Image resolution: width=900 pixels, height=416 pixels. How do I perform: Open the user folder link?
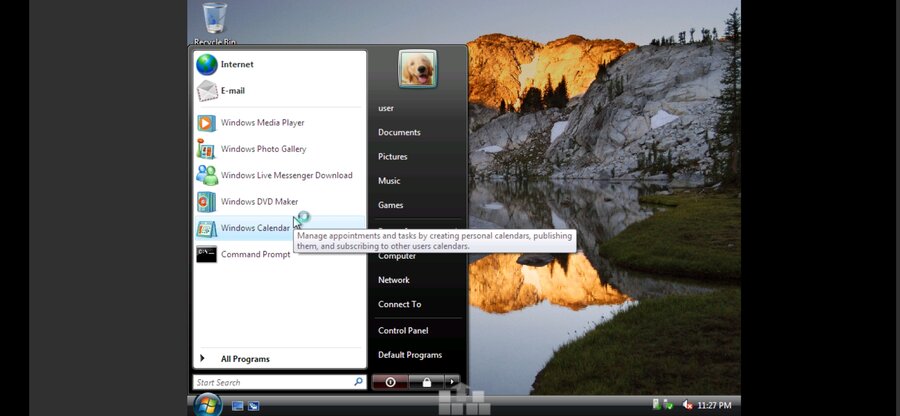pos(386,108)
